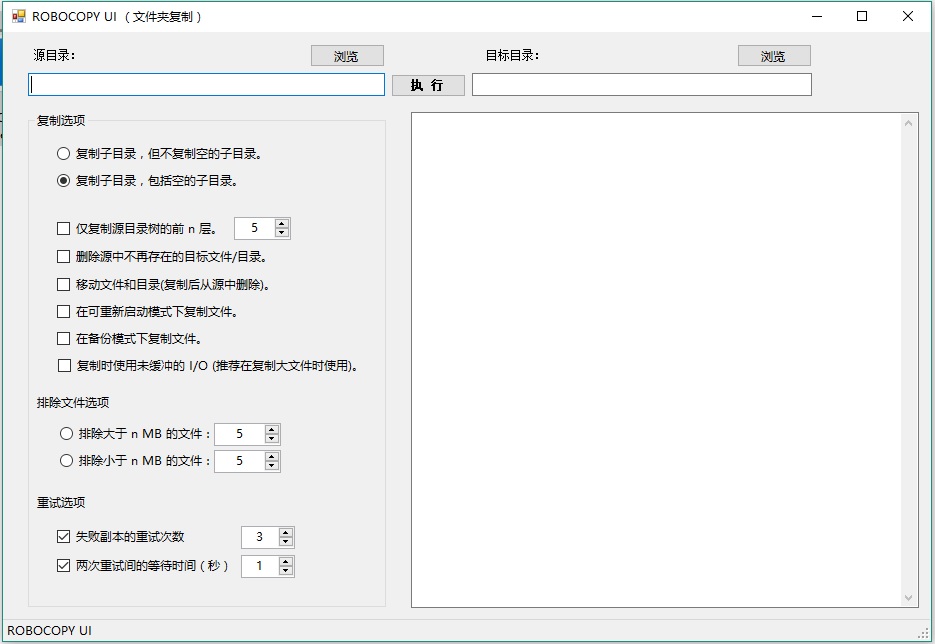Decrease 失败副本的重试次数 spinner value
This screenshot has width=935, height=644.
click(x=286, y=542)
